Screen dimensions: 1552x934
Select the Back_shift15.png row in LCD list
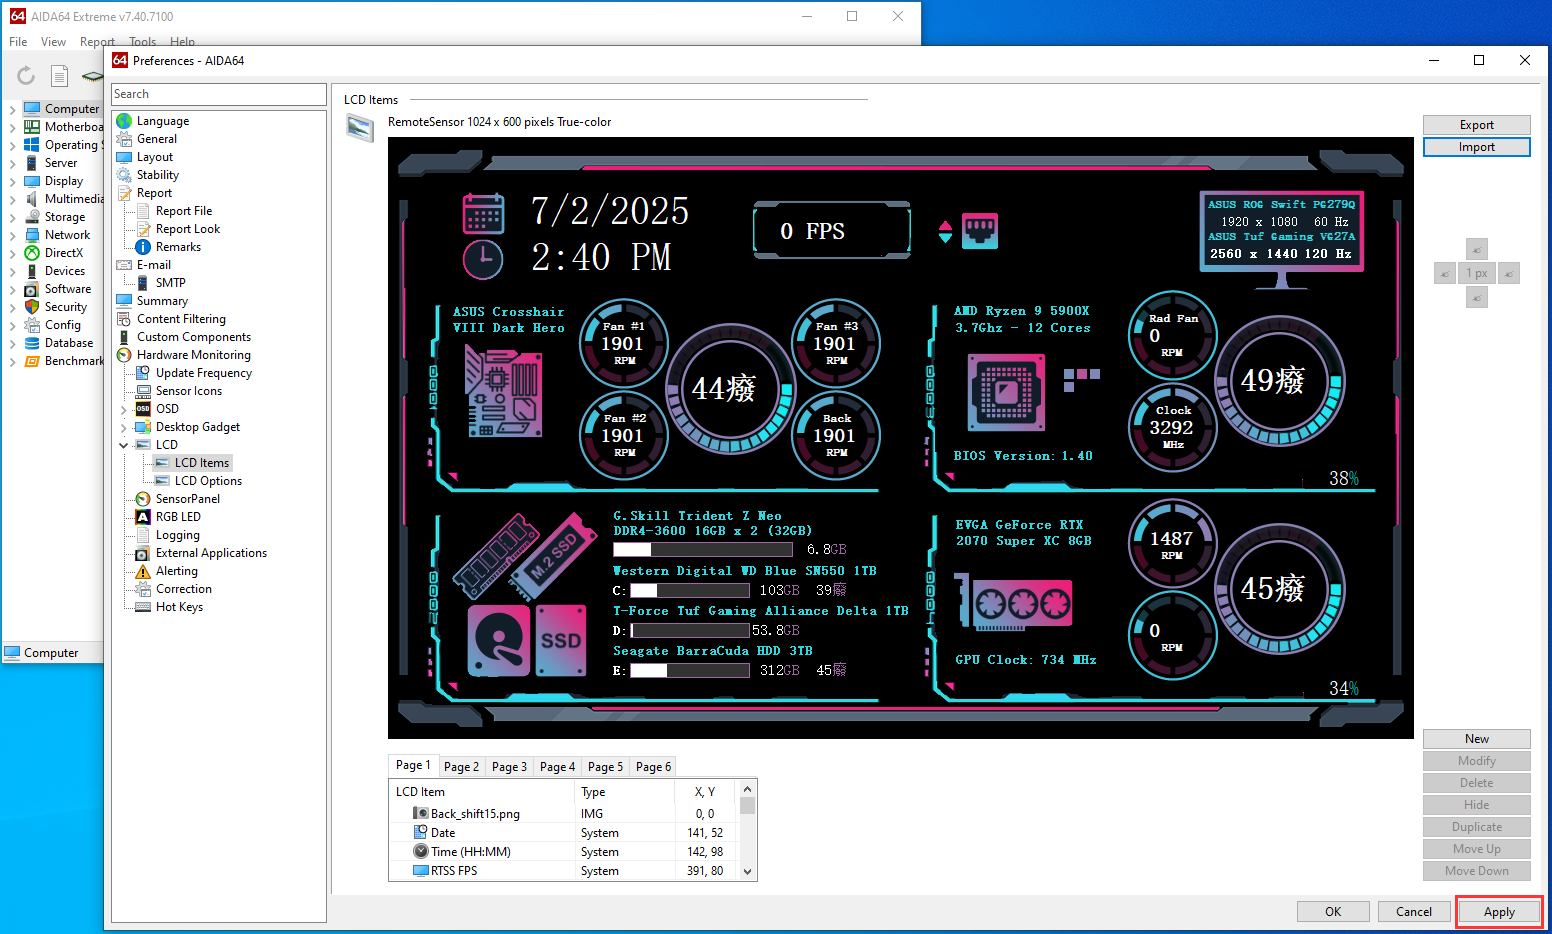(x=475, y=814)
